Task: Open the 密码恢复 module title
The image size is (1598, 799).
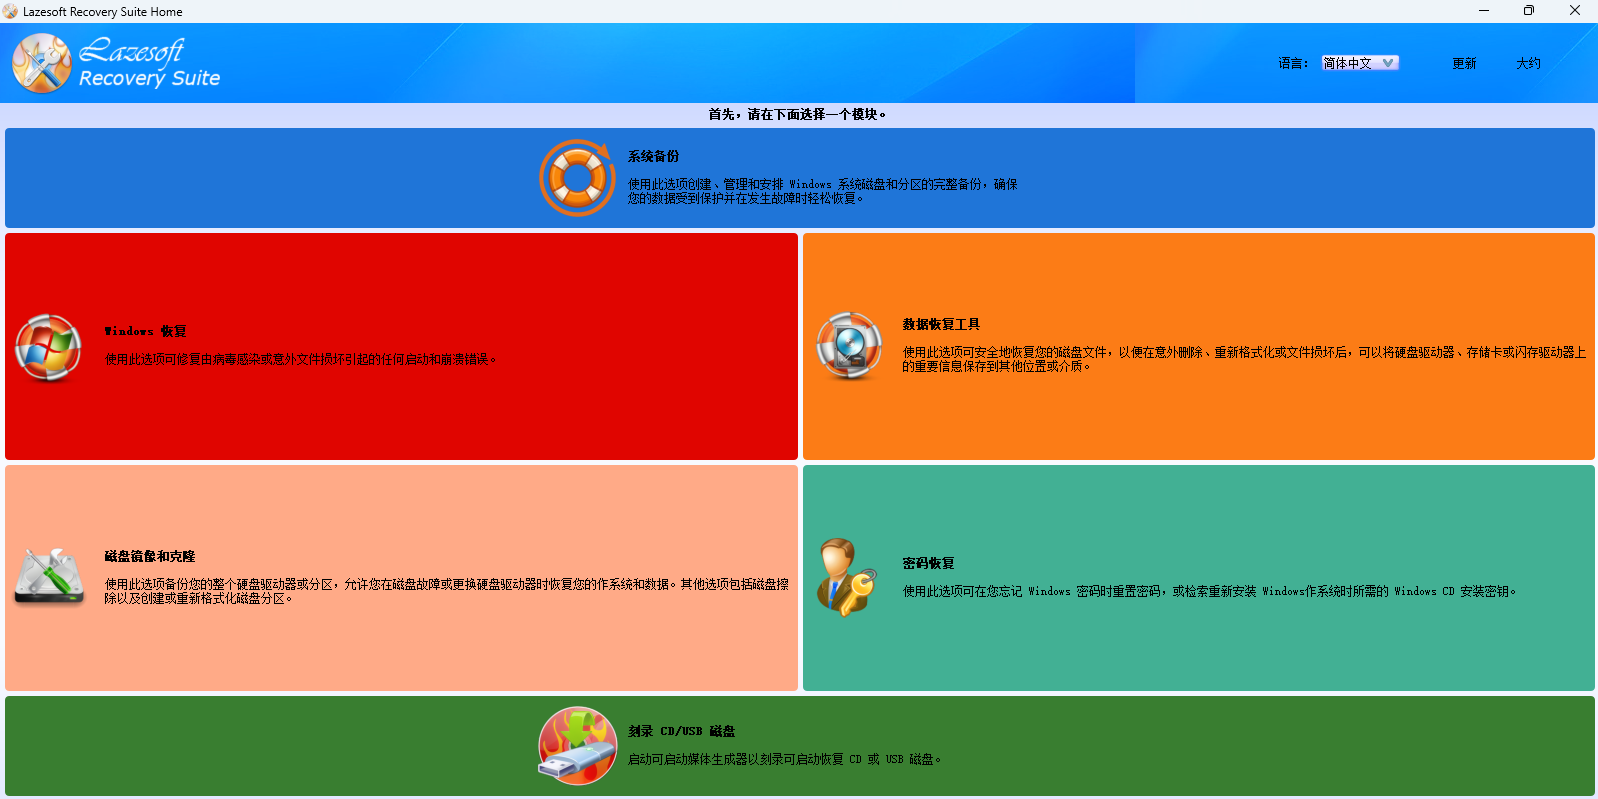Action: coord(928,563)
